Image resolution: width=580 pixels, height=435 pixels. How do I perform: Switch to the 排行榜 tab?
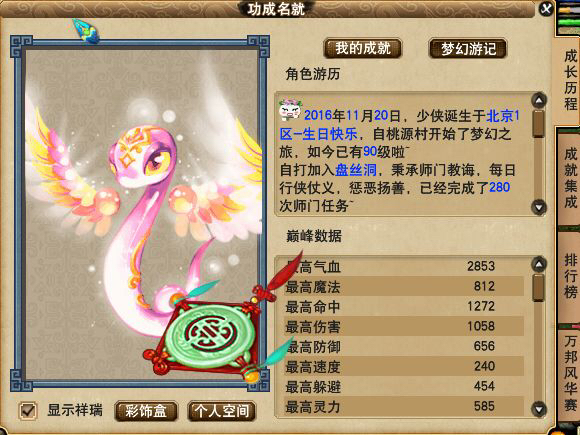tap(570, 276)
